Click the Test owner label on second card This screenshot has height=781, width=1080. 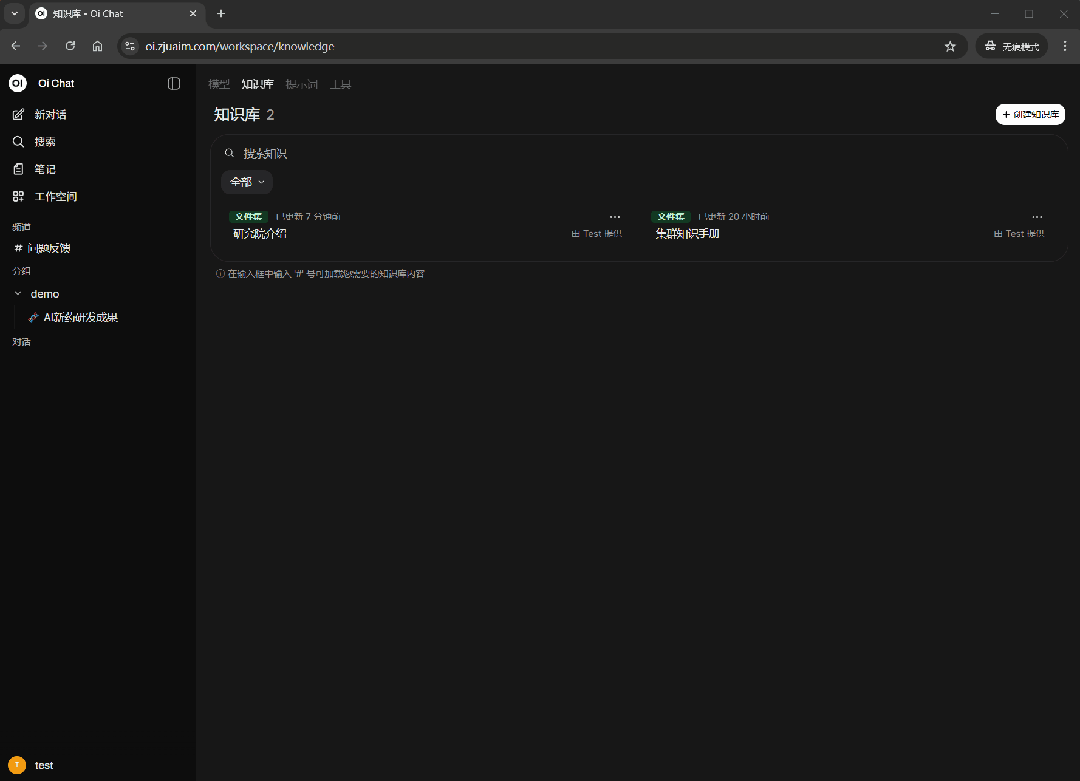pyautogui.click(x=1019, y=234)
